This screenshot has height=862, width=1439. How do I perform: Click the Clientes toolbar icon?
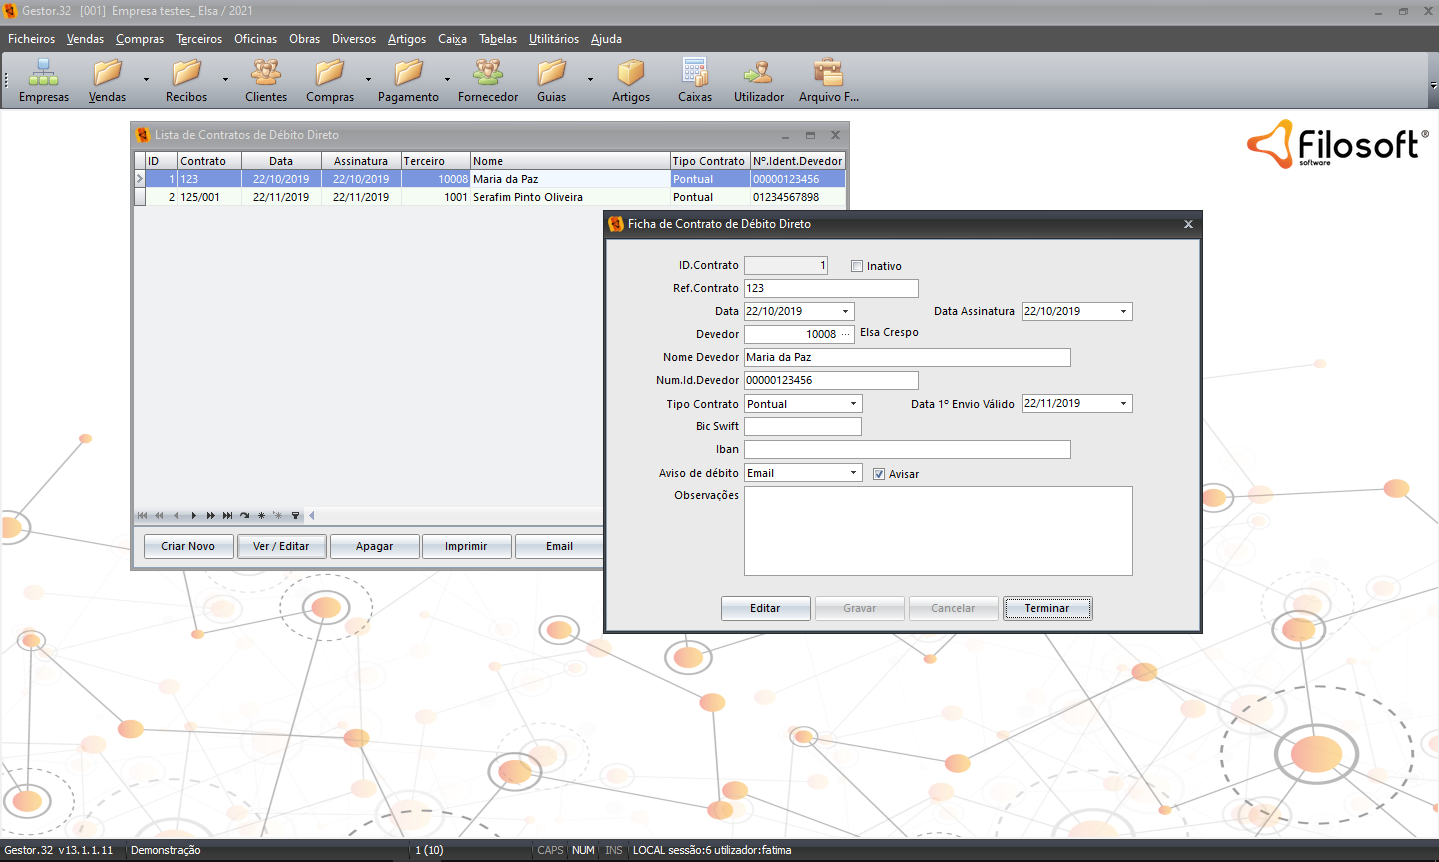[x=265, y=73]
